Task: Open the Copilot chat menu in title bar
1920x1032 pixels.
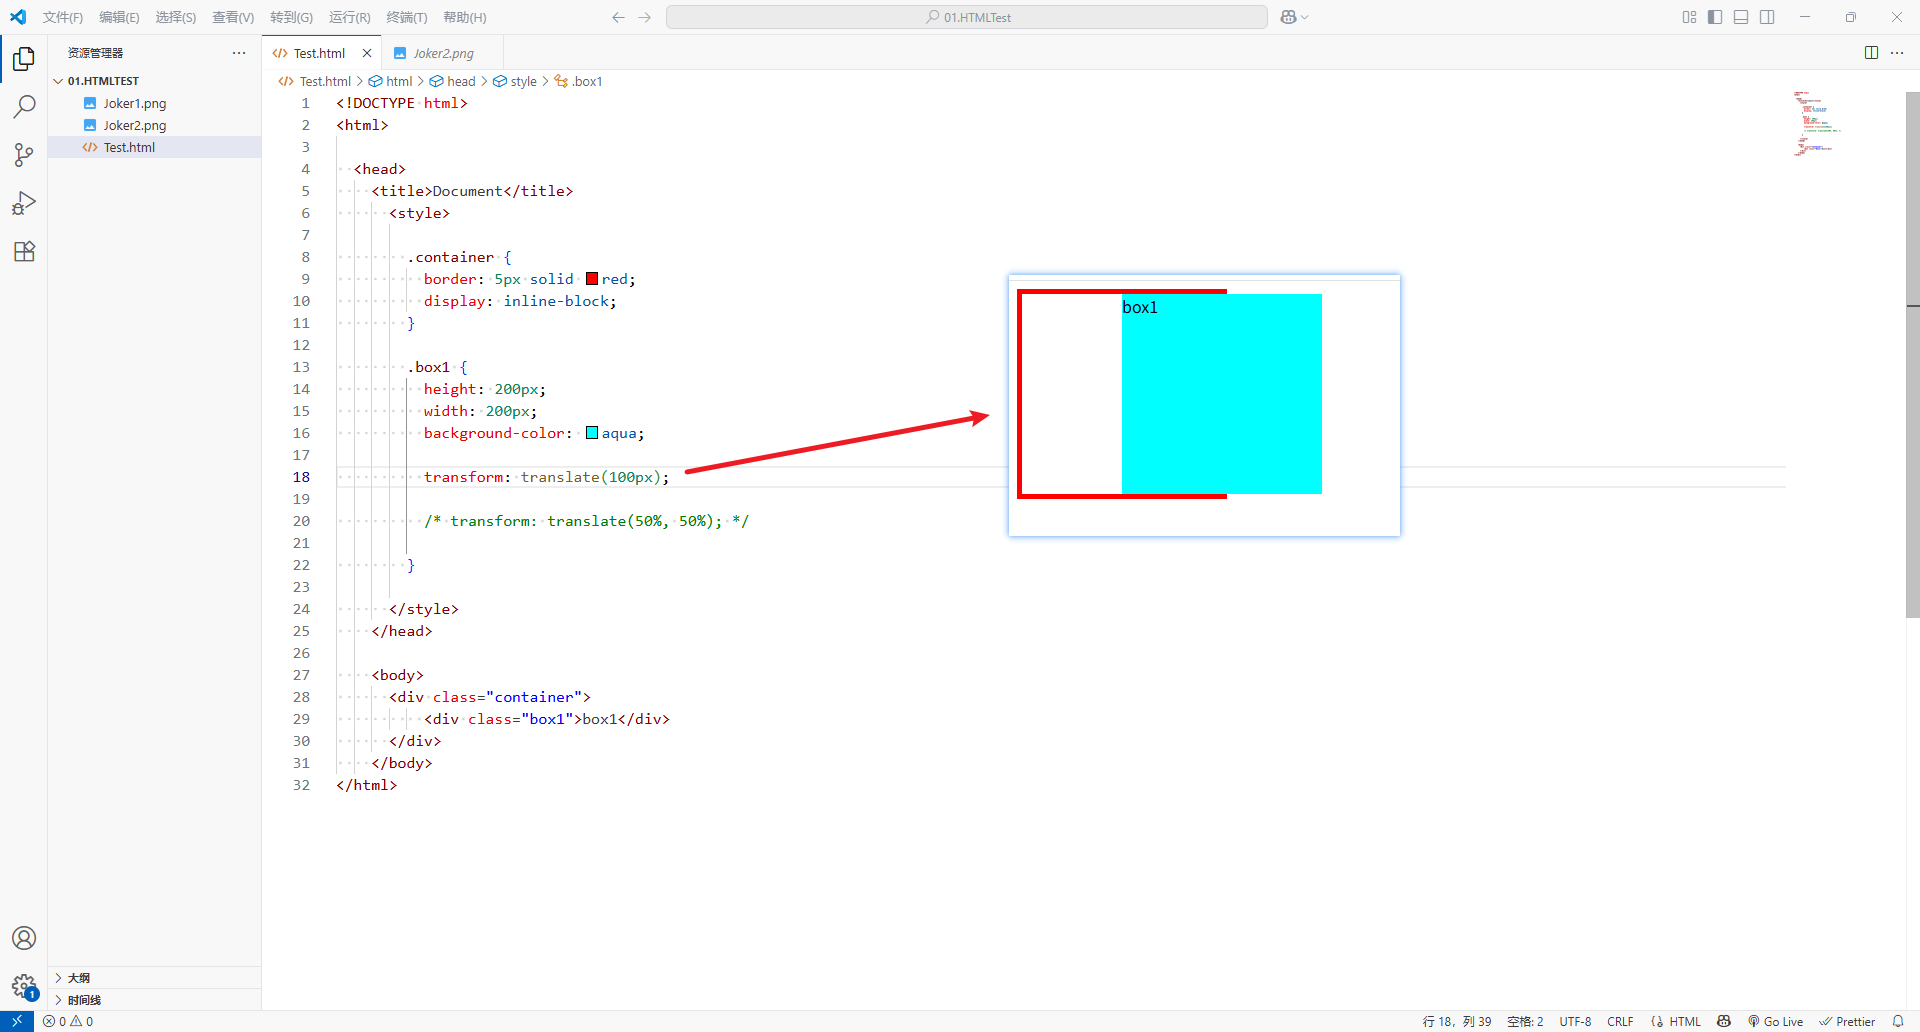Action: [x=1294, y=17]
